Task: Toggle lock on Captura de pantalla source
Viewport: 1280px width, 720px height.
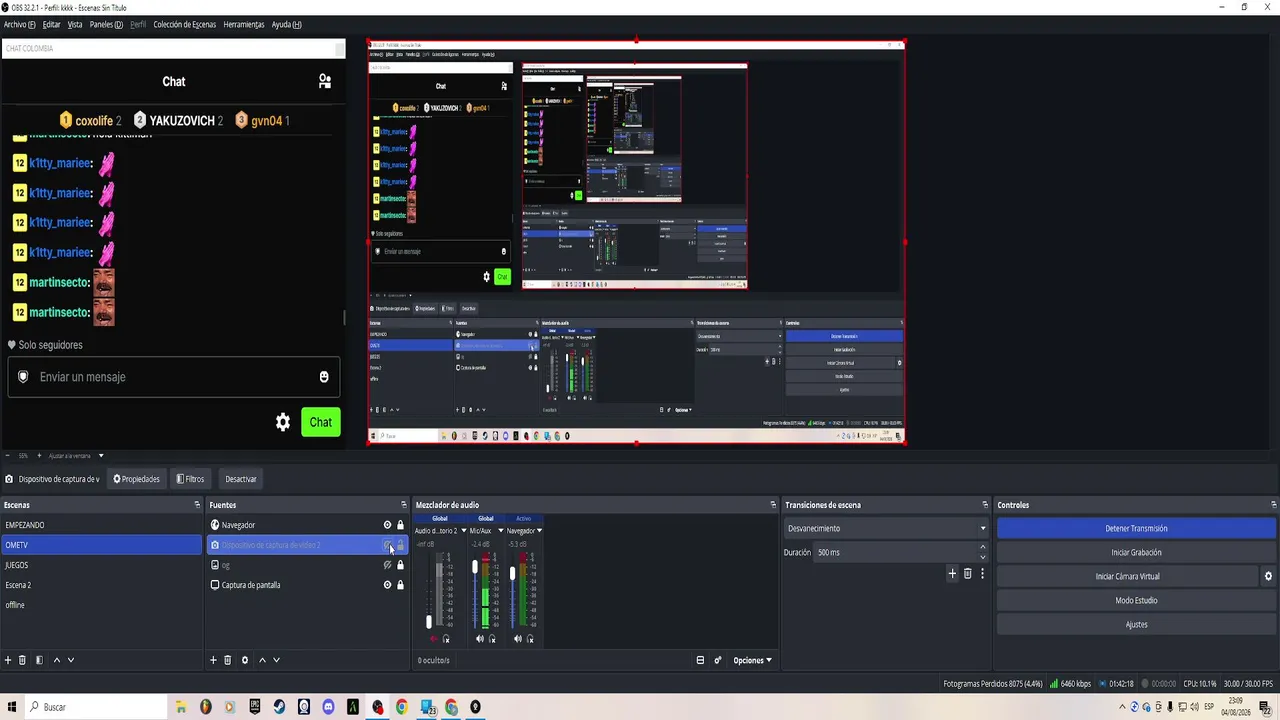Action: 400,585
